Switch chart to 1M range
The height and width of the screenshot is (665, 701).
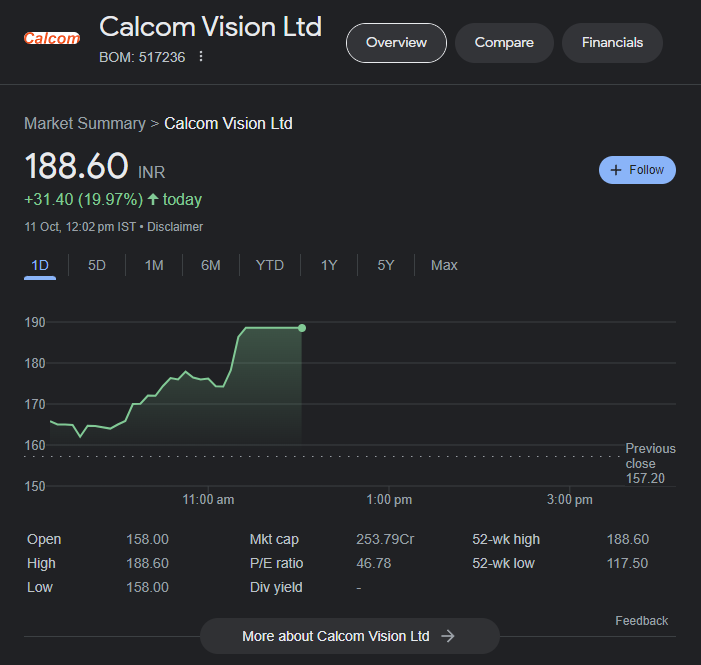click(x=154, y=265)
